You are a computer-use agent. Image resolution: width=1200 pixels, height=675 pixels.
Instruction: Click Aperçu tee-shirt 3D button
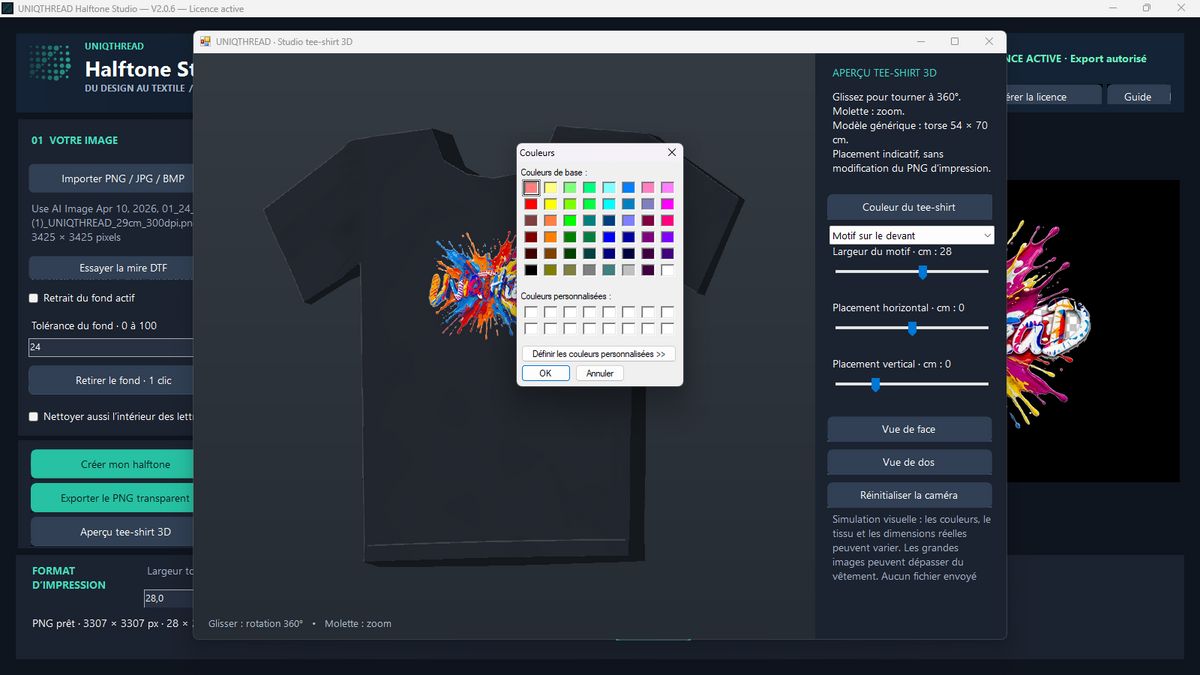pyautogui.click(x=112, y=532)
